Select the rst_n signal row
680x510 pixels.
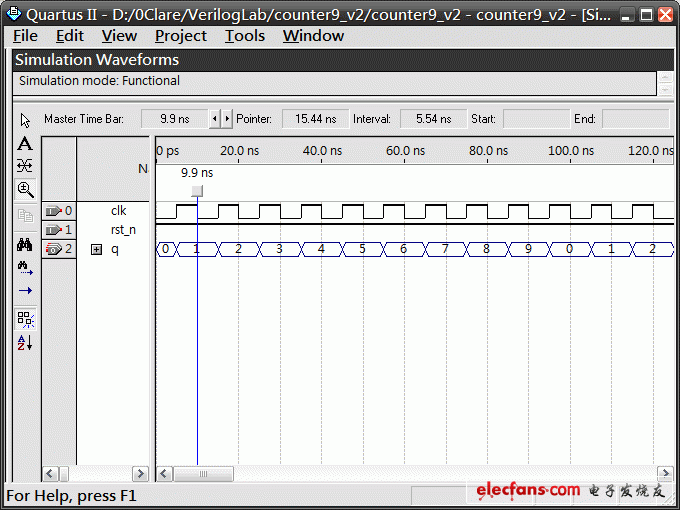(x=122, y=230)
